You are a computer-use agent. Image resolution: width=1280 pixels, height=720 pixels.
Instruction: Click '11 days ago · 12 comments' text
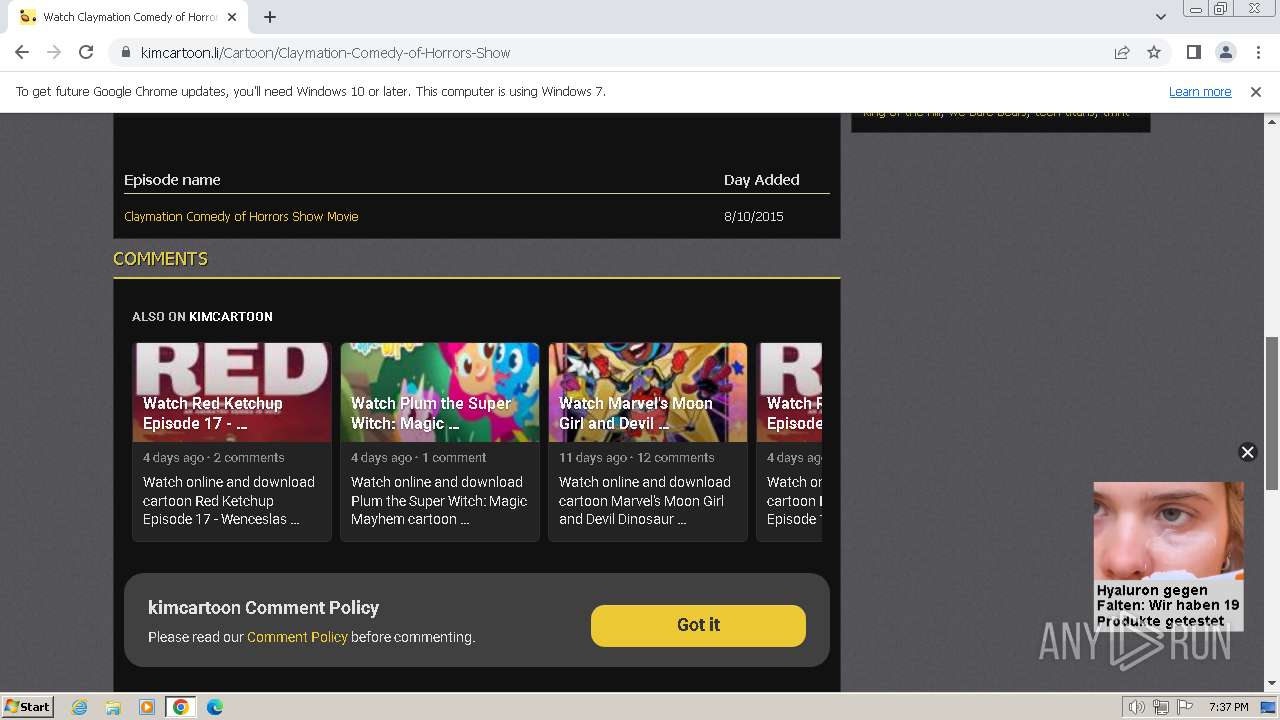click(x=636, y=457)
